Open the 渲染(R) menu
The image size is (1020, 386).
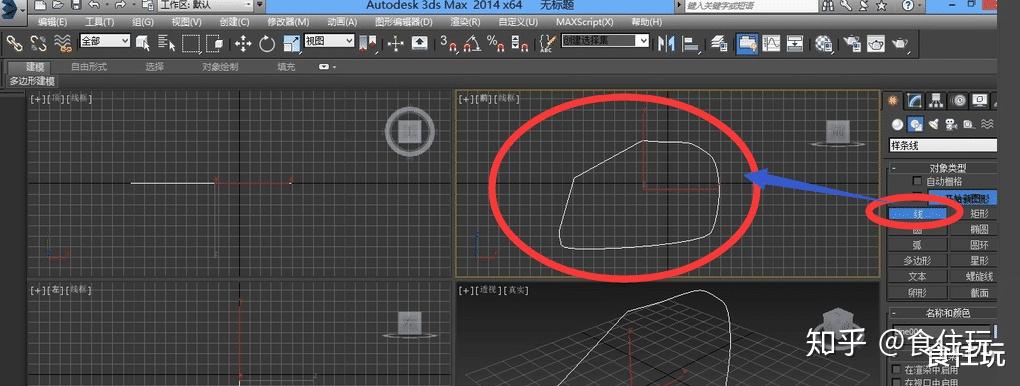point(465,21)
